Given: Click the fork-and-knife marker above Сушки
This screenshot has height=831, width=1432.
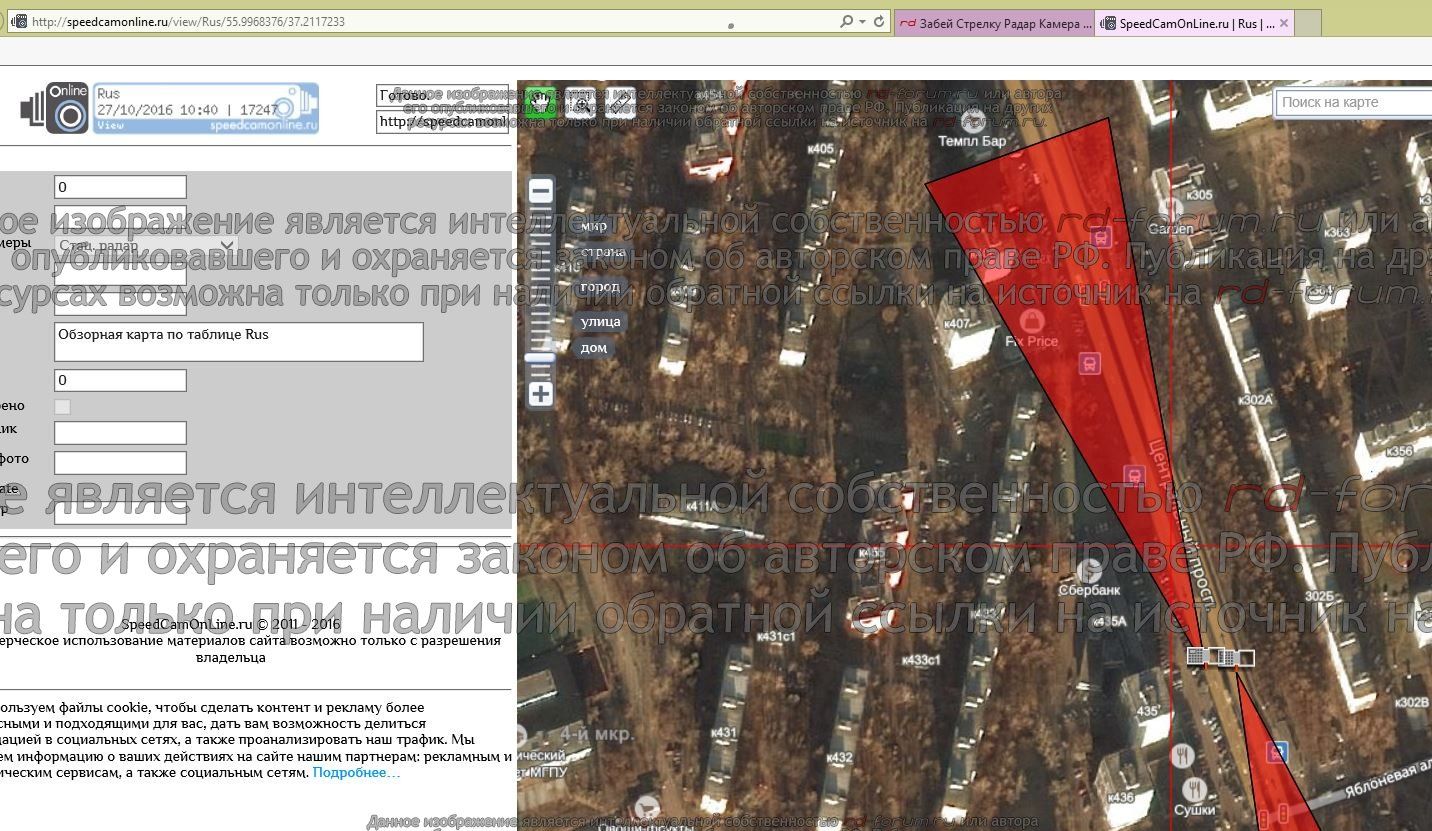Looking at the screenshot, I should click(1183, 755).
